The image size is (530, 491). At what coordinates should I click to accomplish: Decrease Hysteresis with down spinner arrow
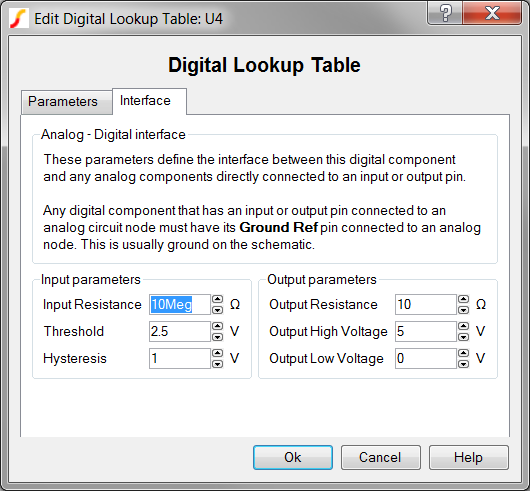click(217, 364)
